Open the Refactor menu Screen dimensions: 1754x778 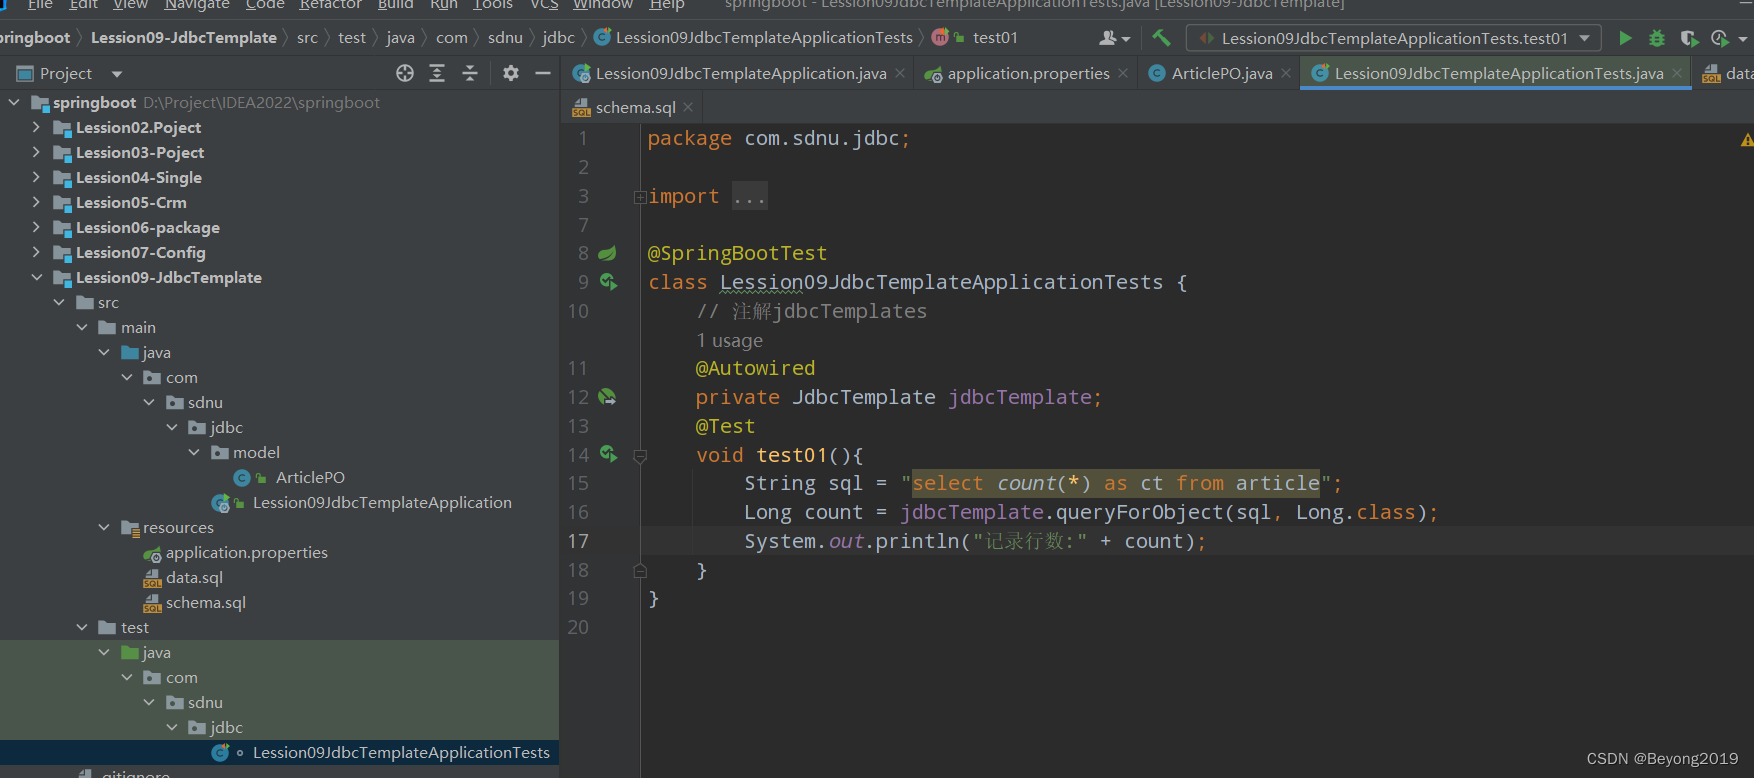tap(330, 5)
